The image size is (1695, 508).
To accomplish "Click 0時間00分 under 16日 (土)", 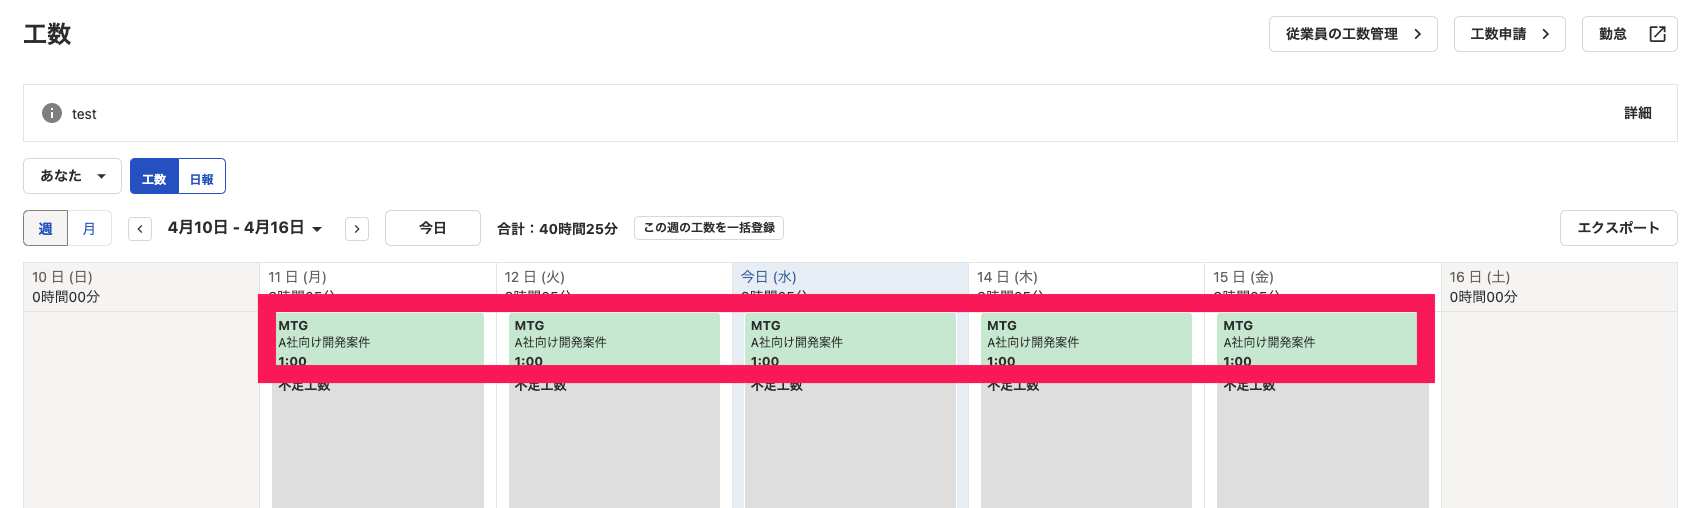I will click(1484, 297).
